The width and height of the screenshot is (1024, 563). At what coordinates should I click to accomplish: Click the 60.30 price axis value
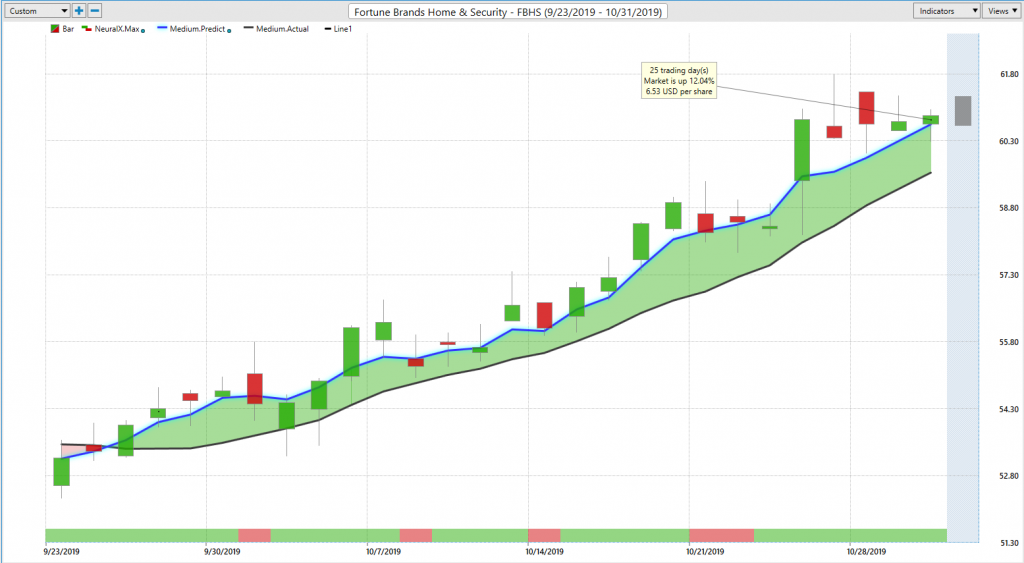[1009, 141]
